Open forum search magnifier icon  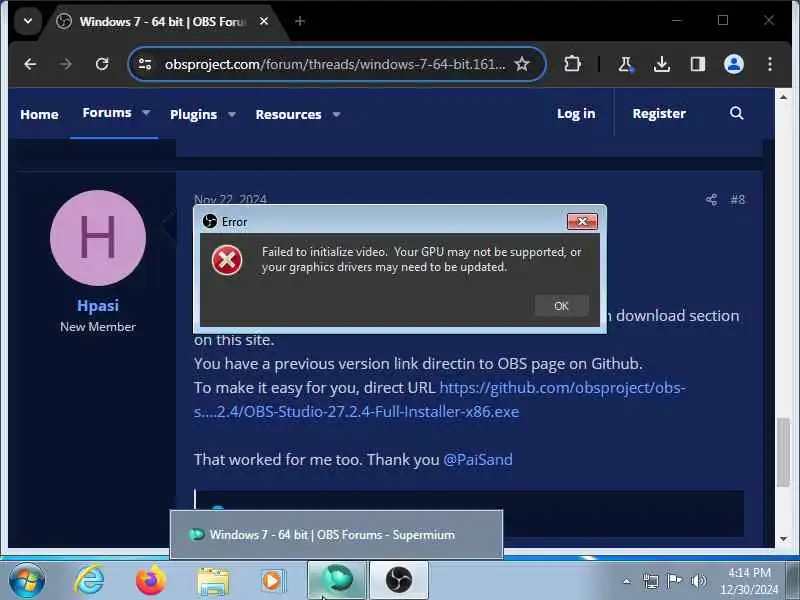(x=736, y=113)
